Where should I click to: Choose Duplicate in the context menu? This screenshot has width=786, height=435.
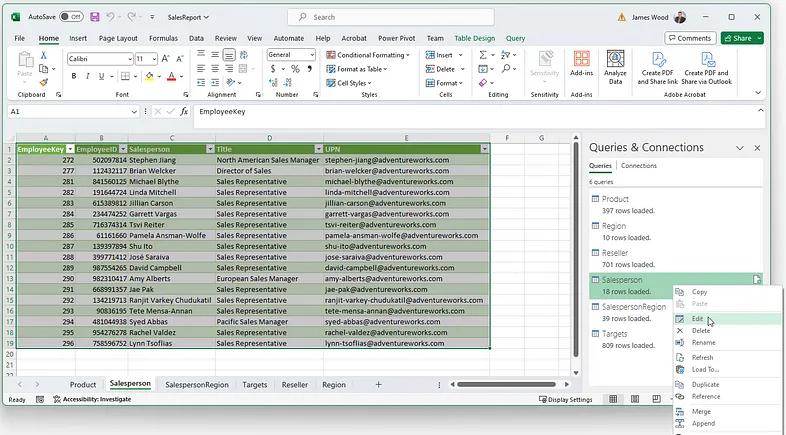click(727, 384)
